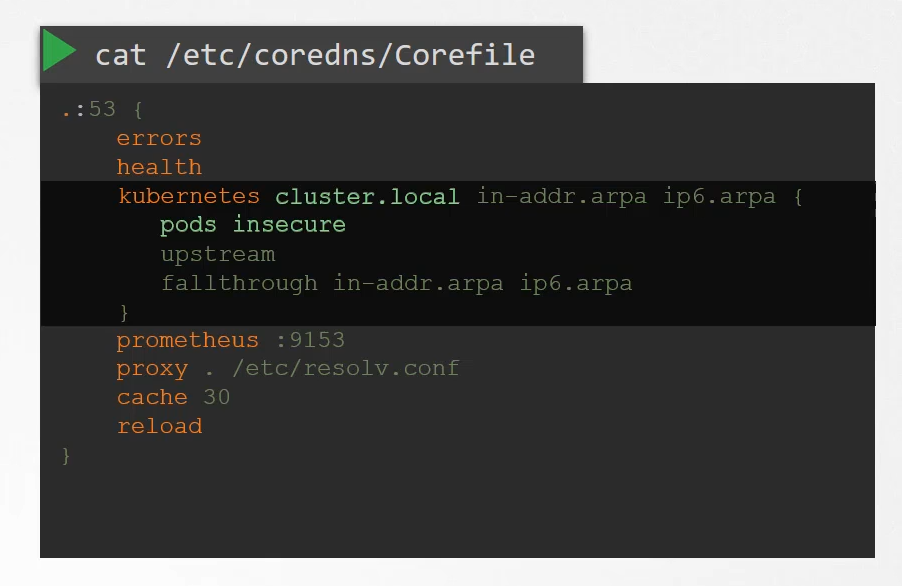Viewport: 902px width, 586px height.
Task: Click the /etc/resolv.conf path
Action: 346,368
